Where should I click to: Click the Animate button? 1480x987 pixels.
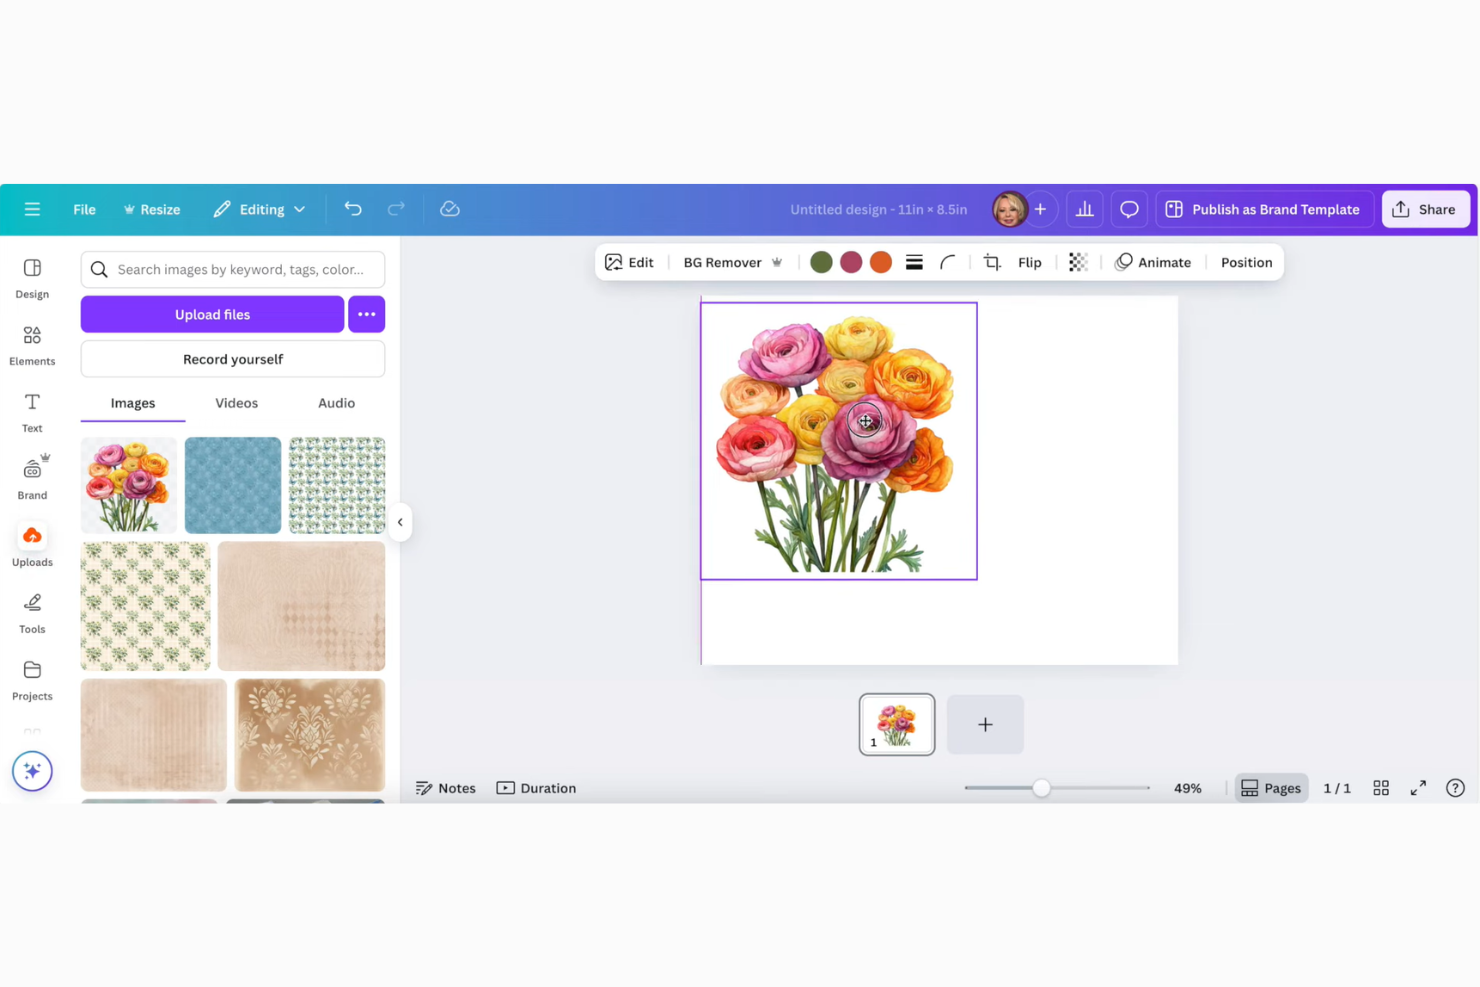(x=1153, y=262)
